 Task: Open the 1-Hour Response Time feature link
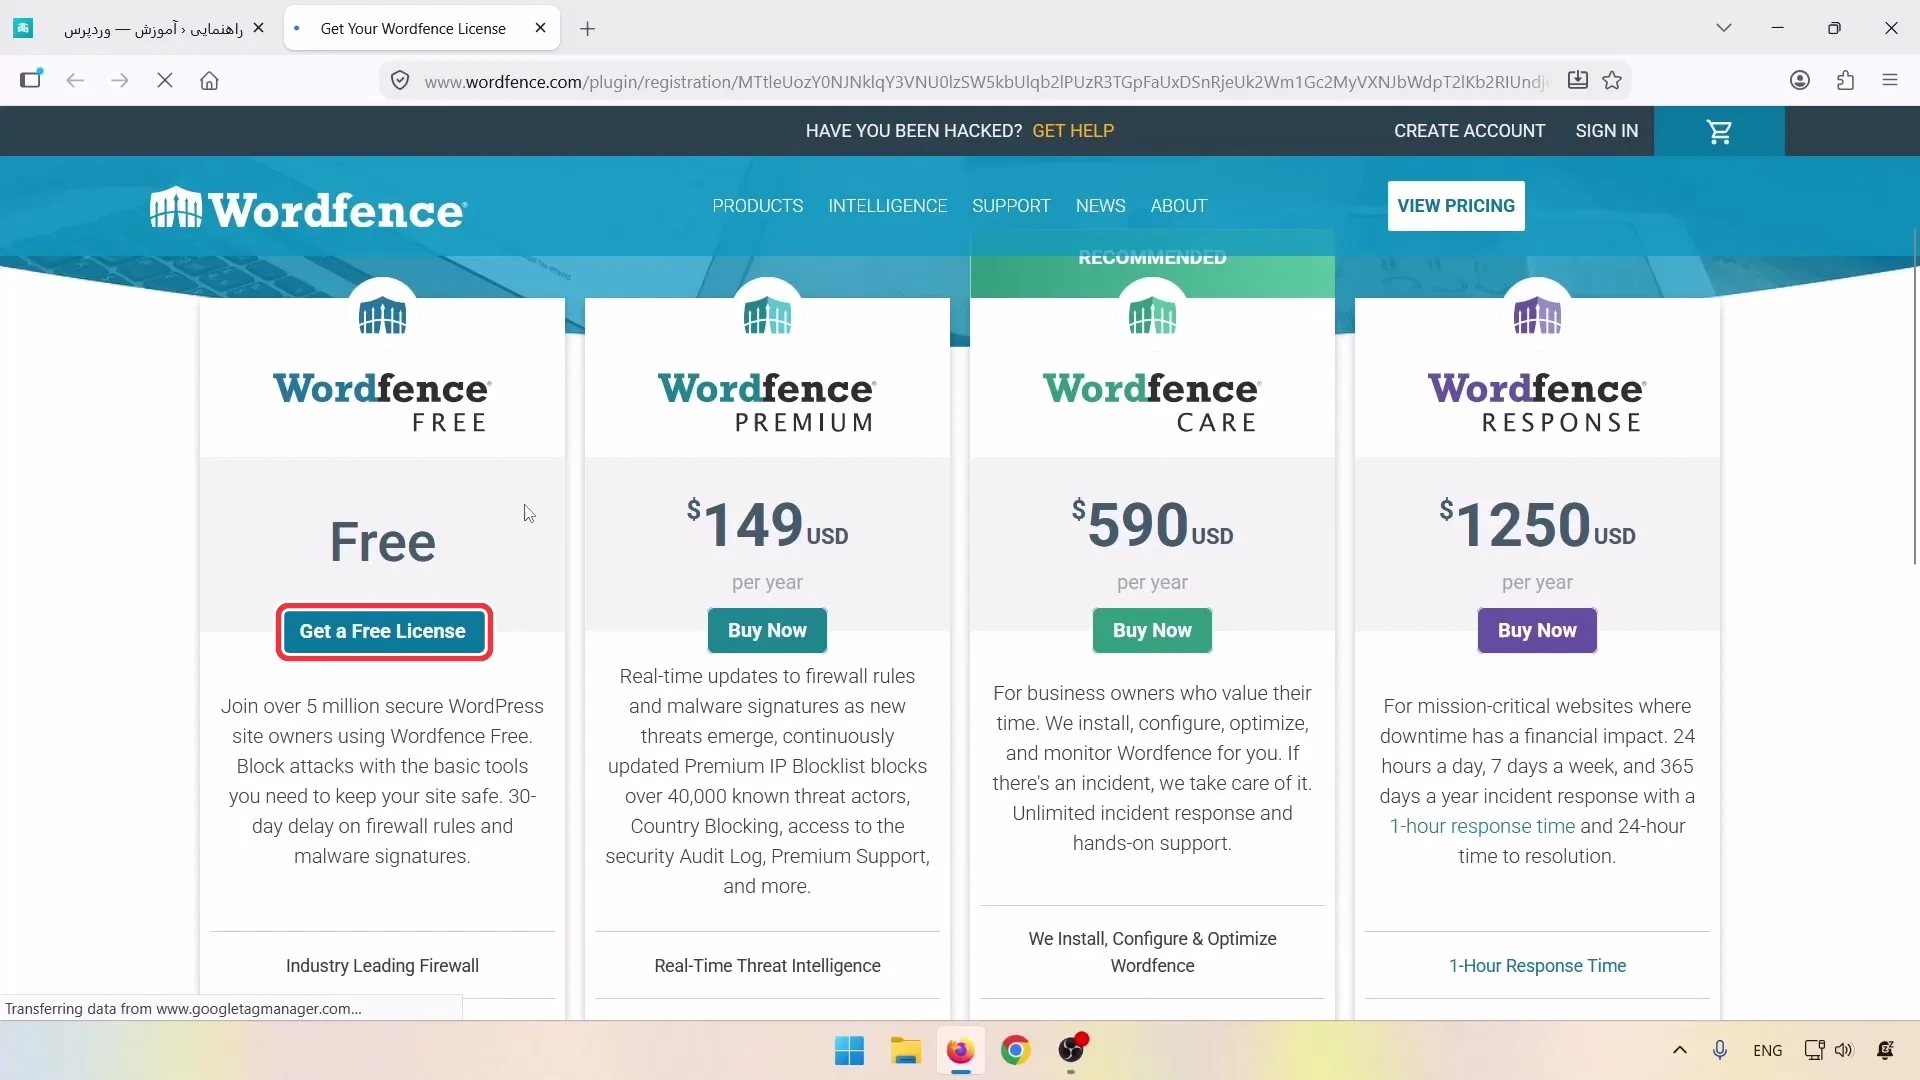point(1537,966)
